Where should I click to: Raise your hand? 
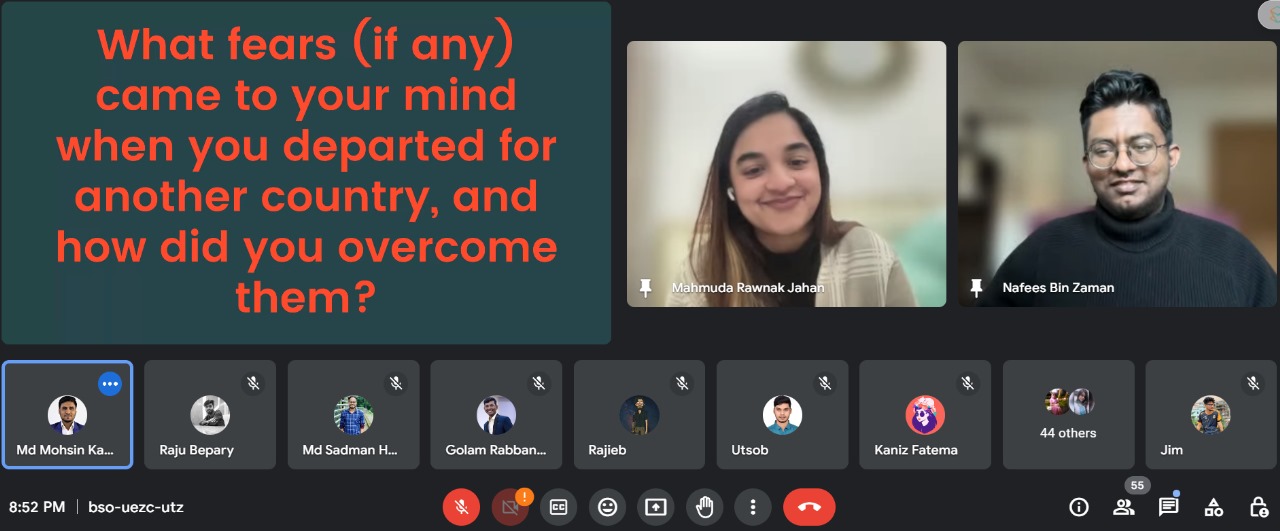point(704,507)
